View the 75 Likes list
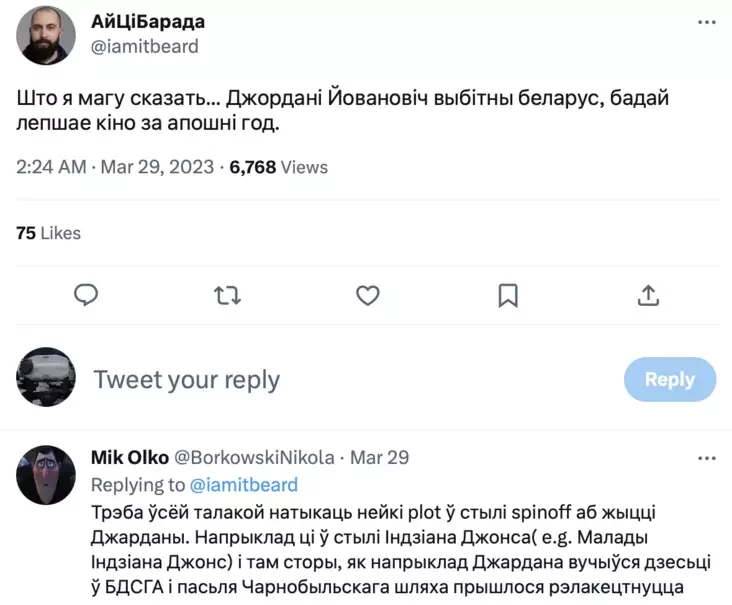This screenshot has width=732, height=605. tap(49, 233)
